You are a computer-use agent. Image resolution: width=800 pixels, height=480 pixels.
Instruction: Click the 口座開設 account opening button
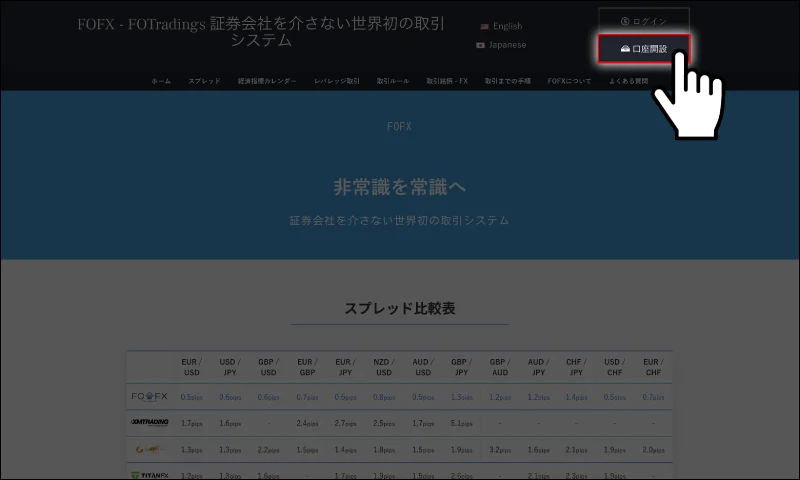tap(643, 48)
